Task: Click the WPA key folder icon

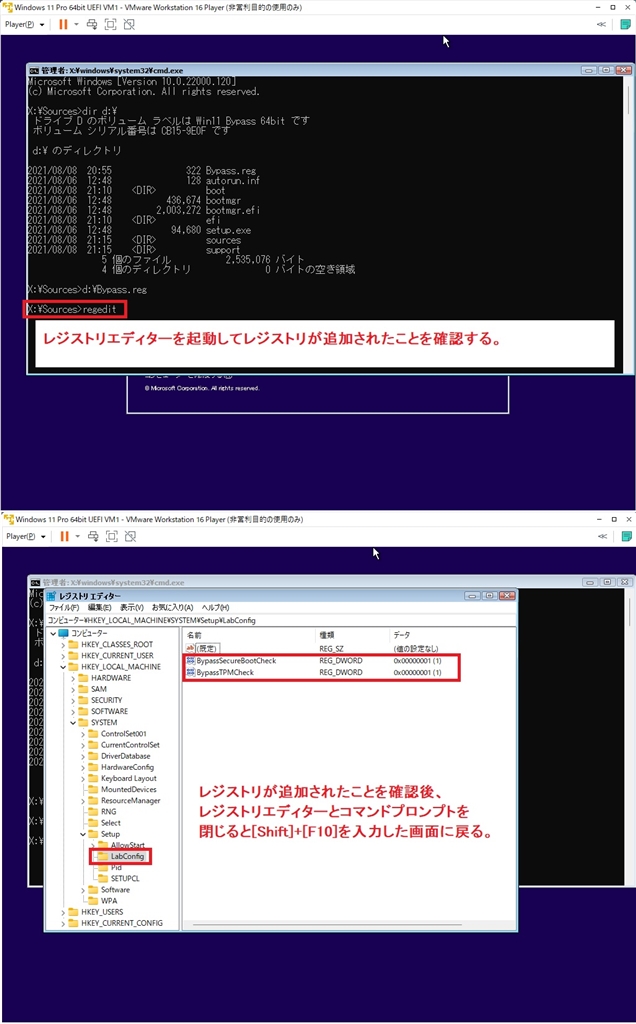Action: click(93, 901)
